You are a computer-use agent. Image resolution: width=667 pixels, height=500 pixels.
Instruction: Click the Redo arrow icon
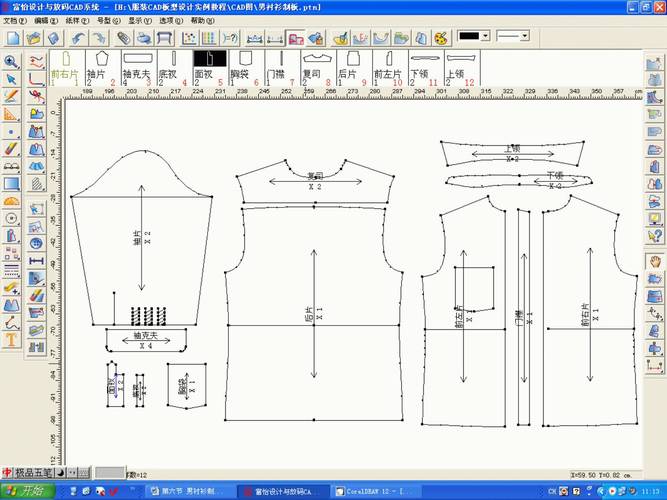(99, 38)
